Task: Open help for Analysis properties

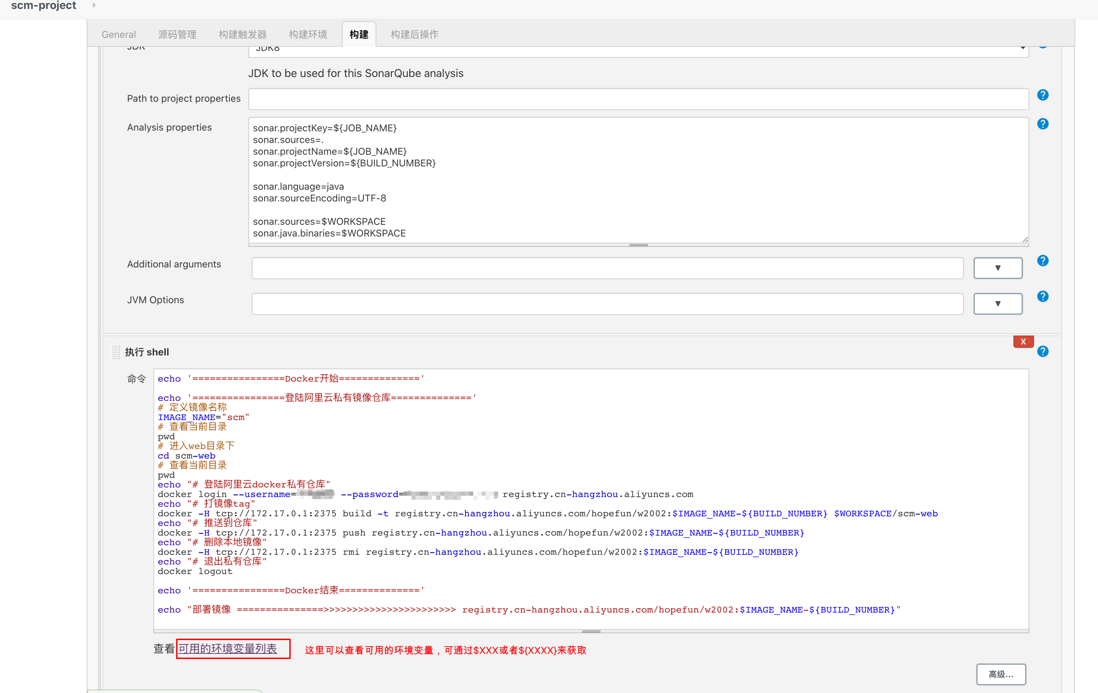Action: pyautogui.click(x=1043, y=124)
